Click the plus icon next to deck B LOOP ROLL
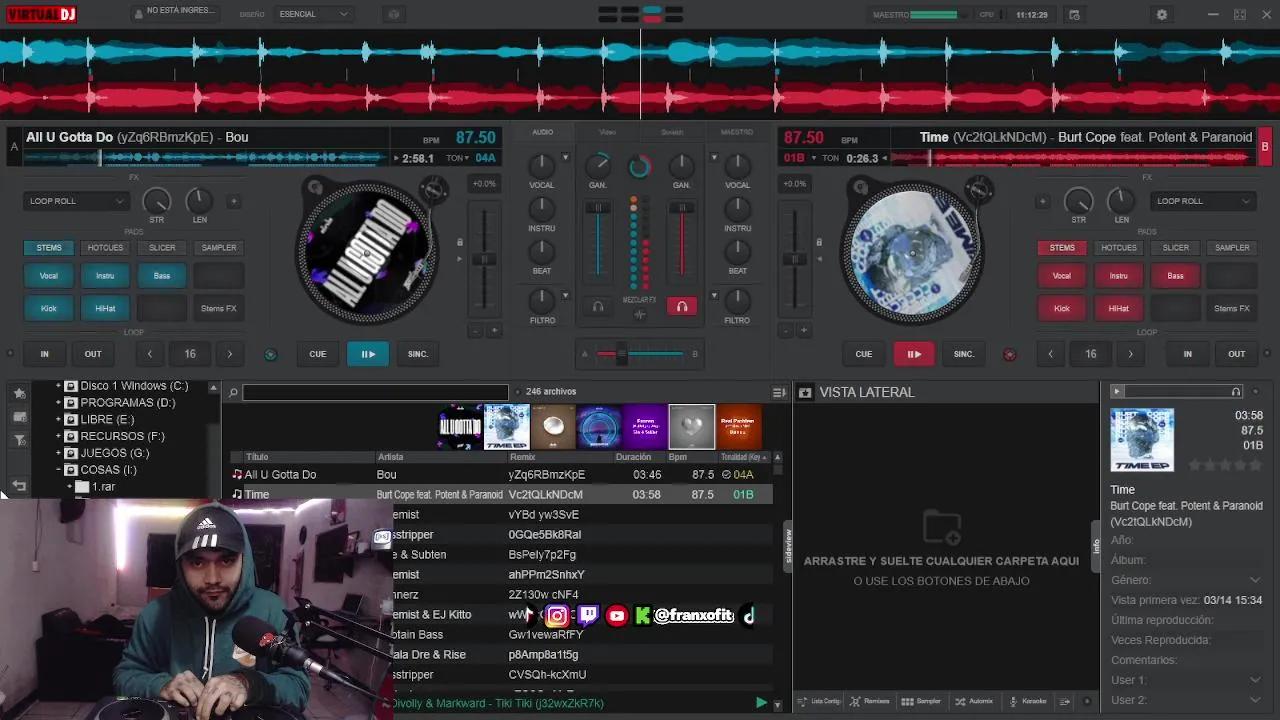The height and width of the screenshot is (720, 1280). click(1042, 201)
